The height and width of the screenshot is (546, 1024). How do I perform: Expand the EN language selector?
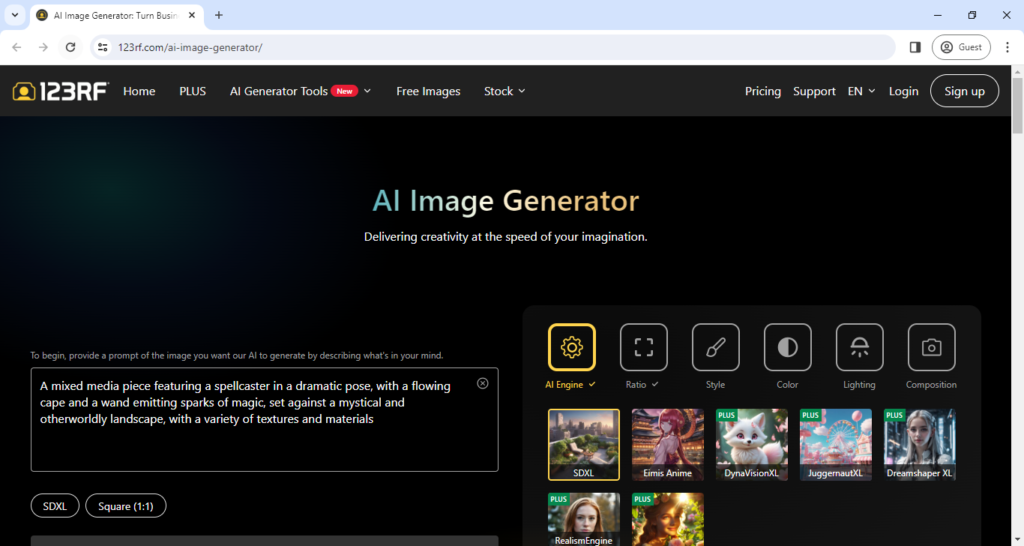[861, 91]
